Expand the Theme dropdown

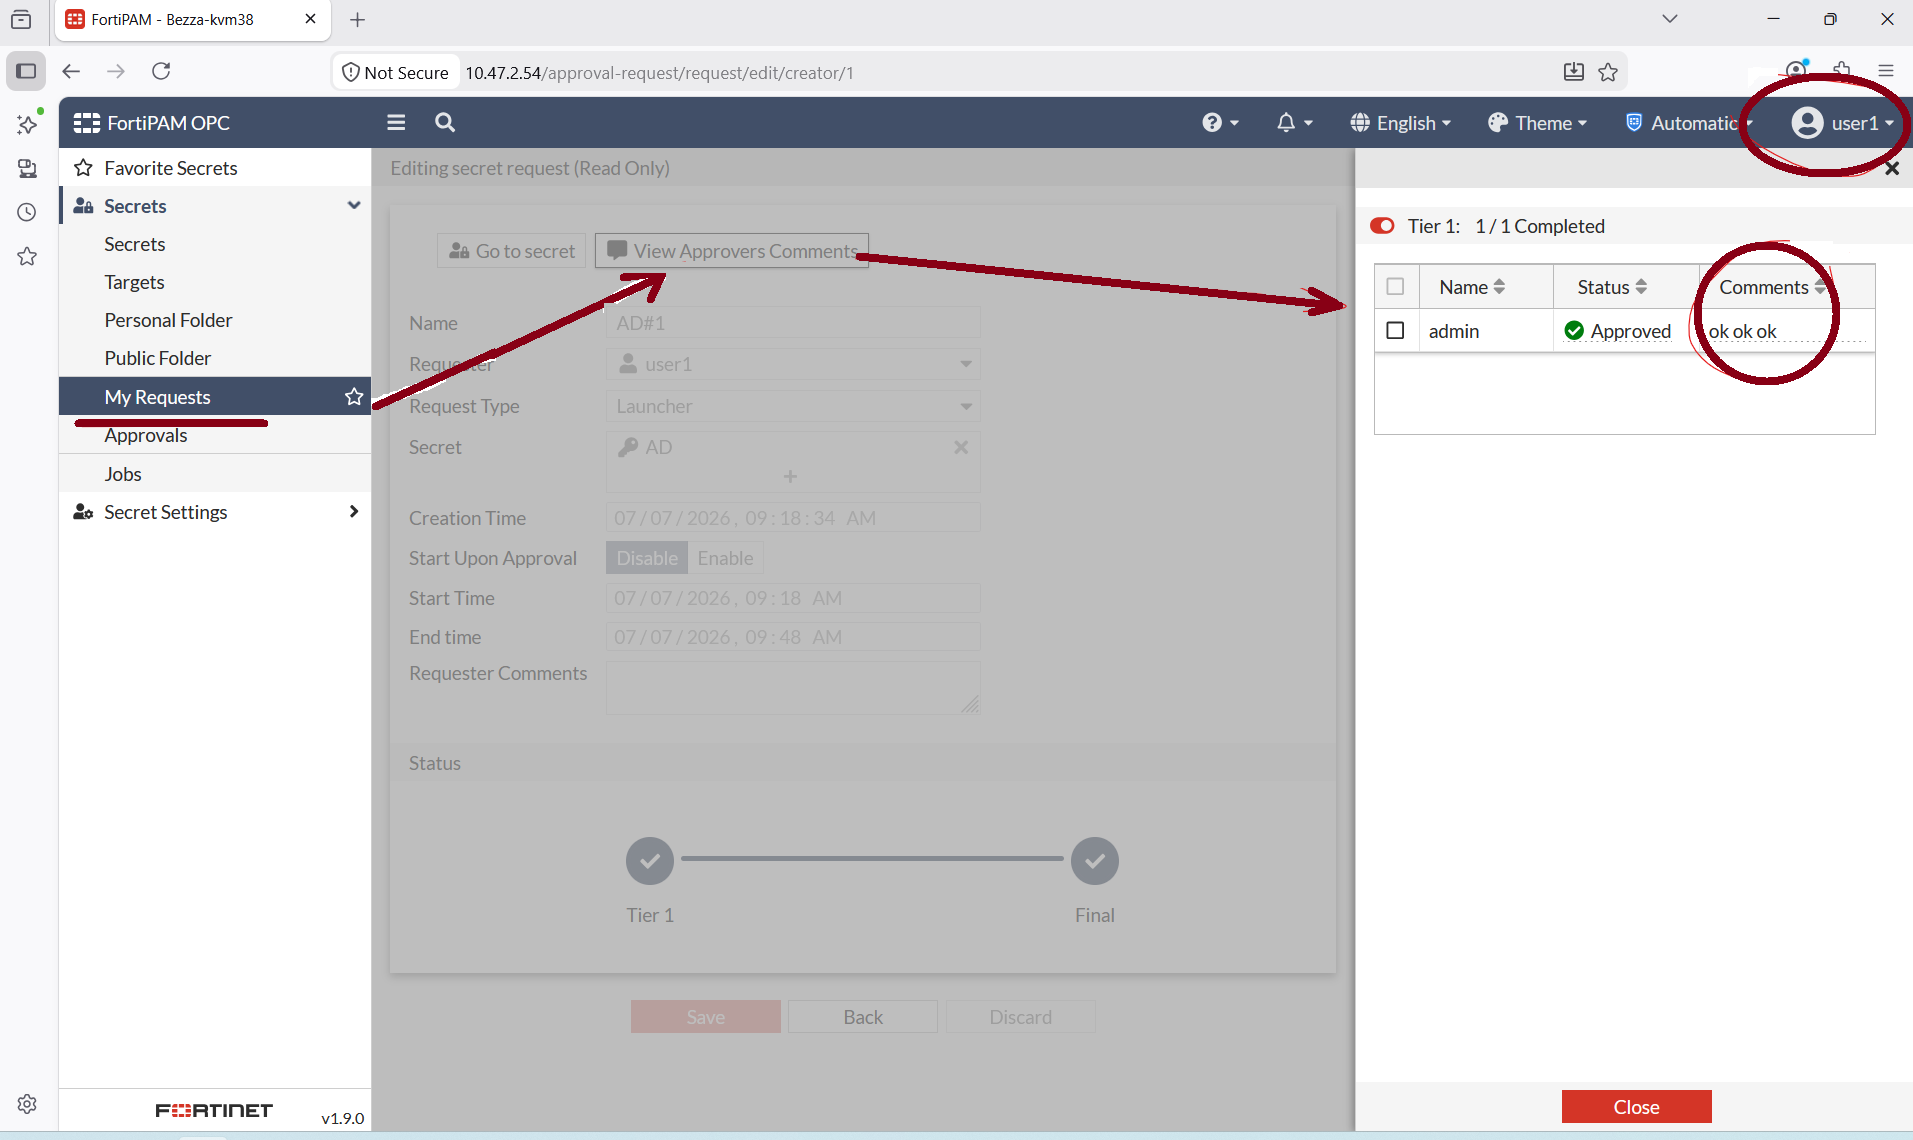click(1537, 123)
